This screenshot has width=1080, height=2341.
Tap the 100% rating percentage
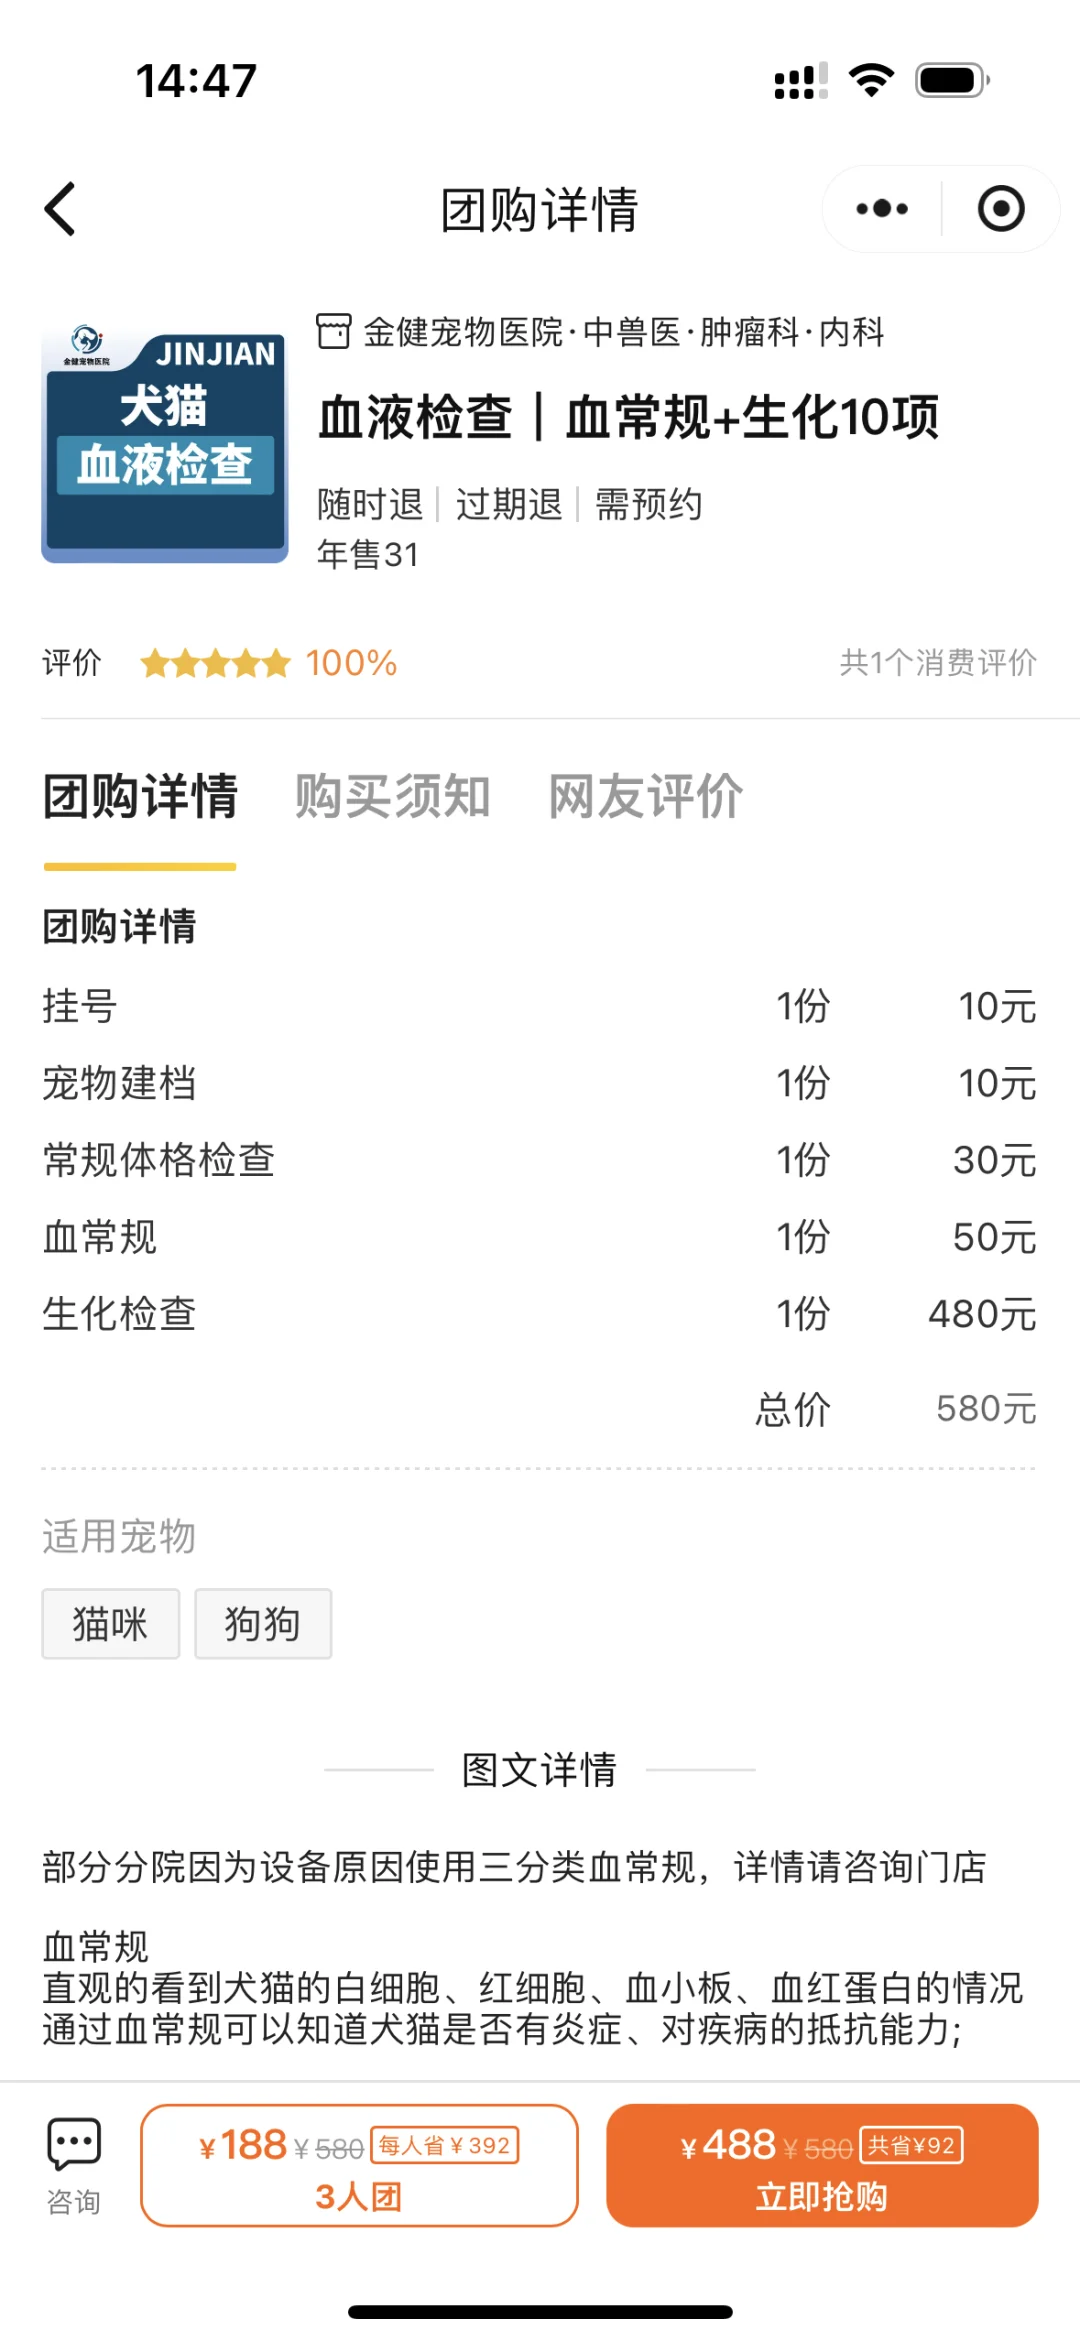click(x=351, y=663)
